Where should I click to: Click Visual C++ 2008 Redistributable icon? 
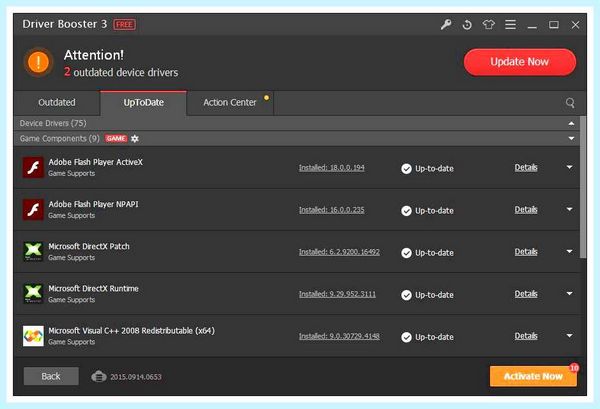(x=33, y=336)
